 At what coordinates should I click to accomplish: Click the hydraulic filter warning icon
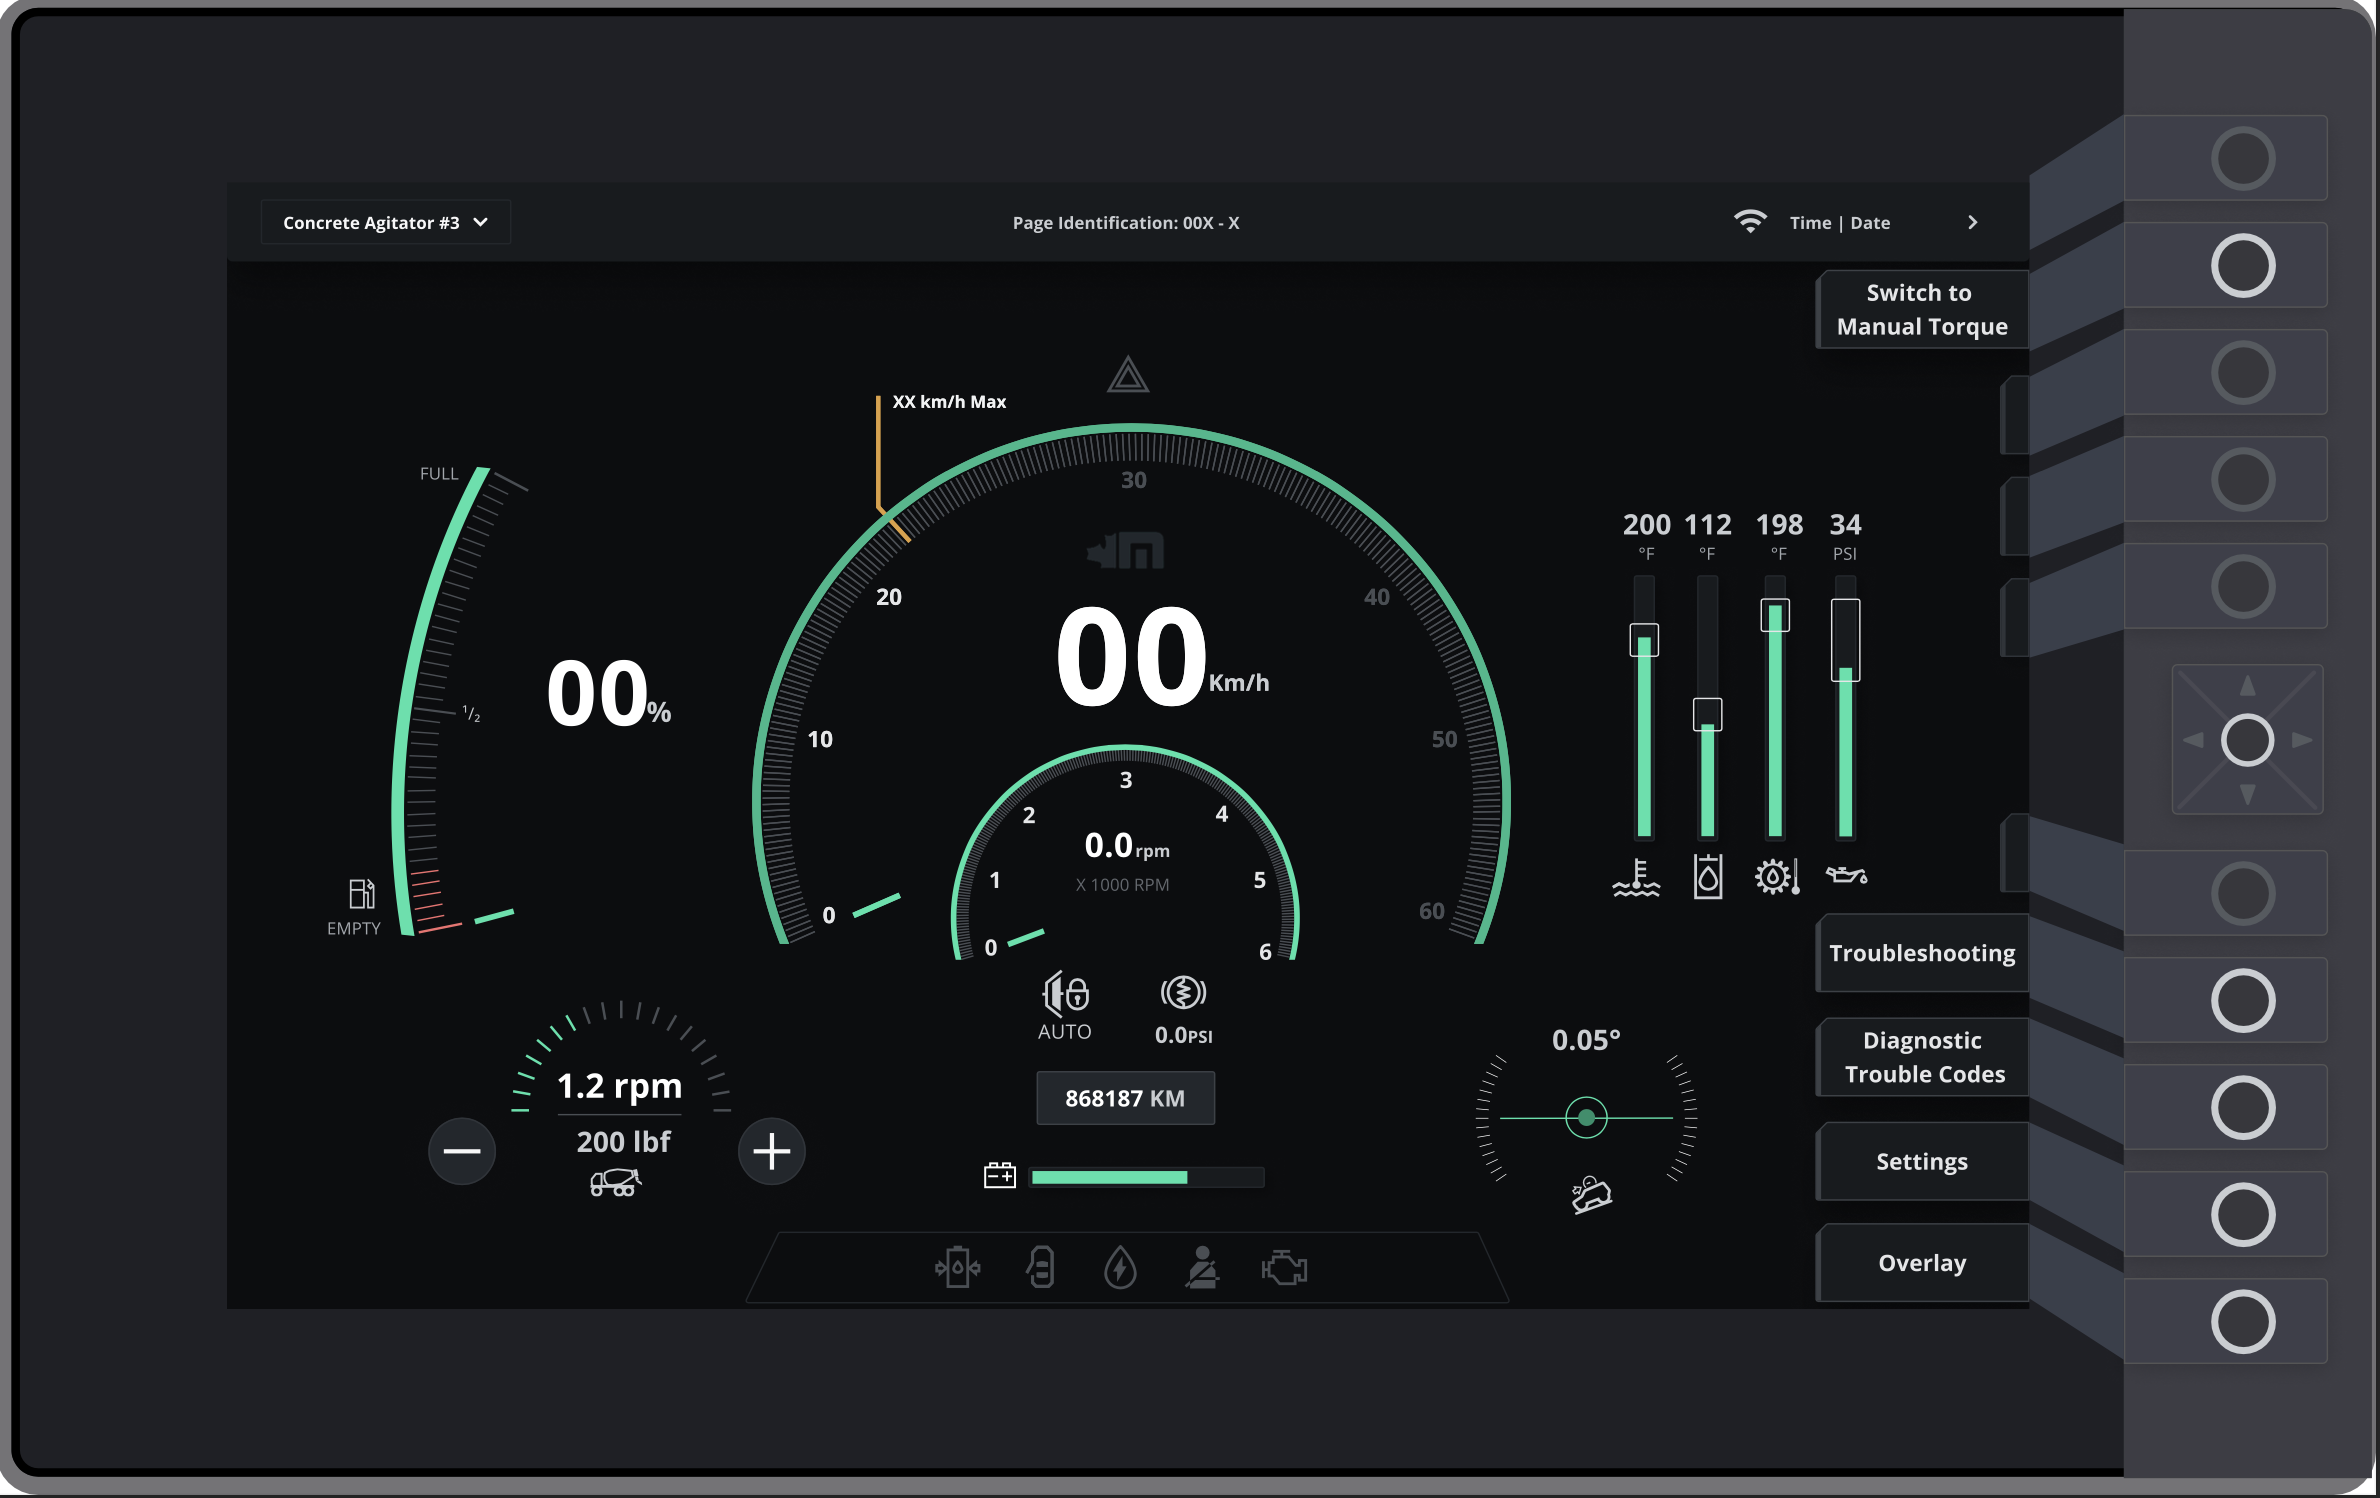click(x=958, y=1268)
